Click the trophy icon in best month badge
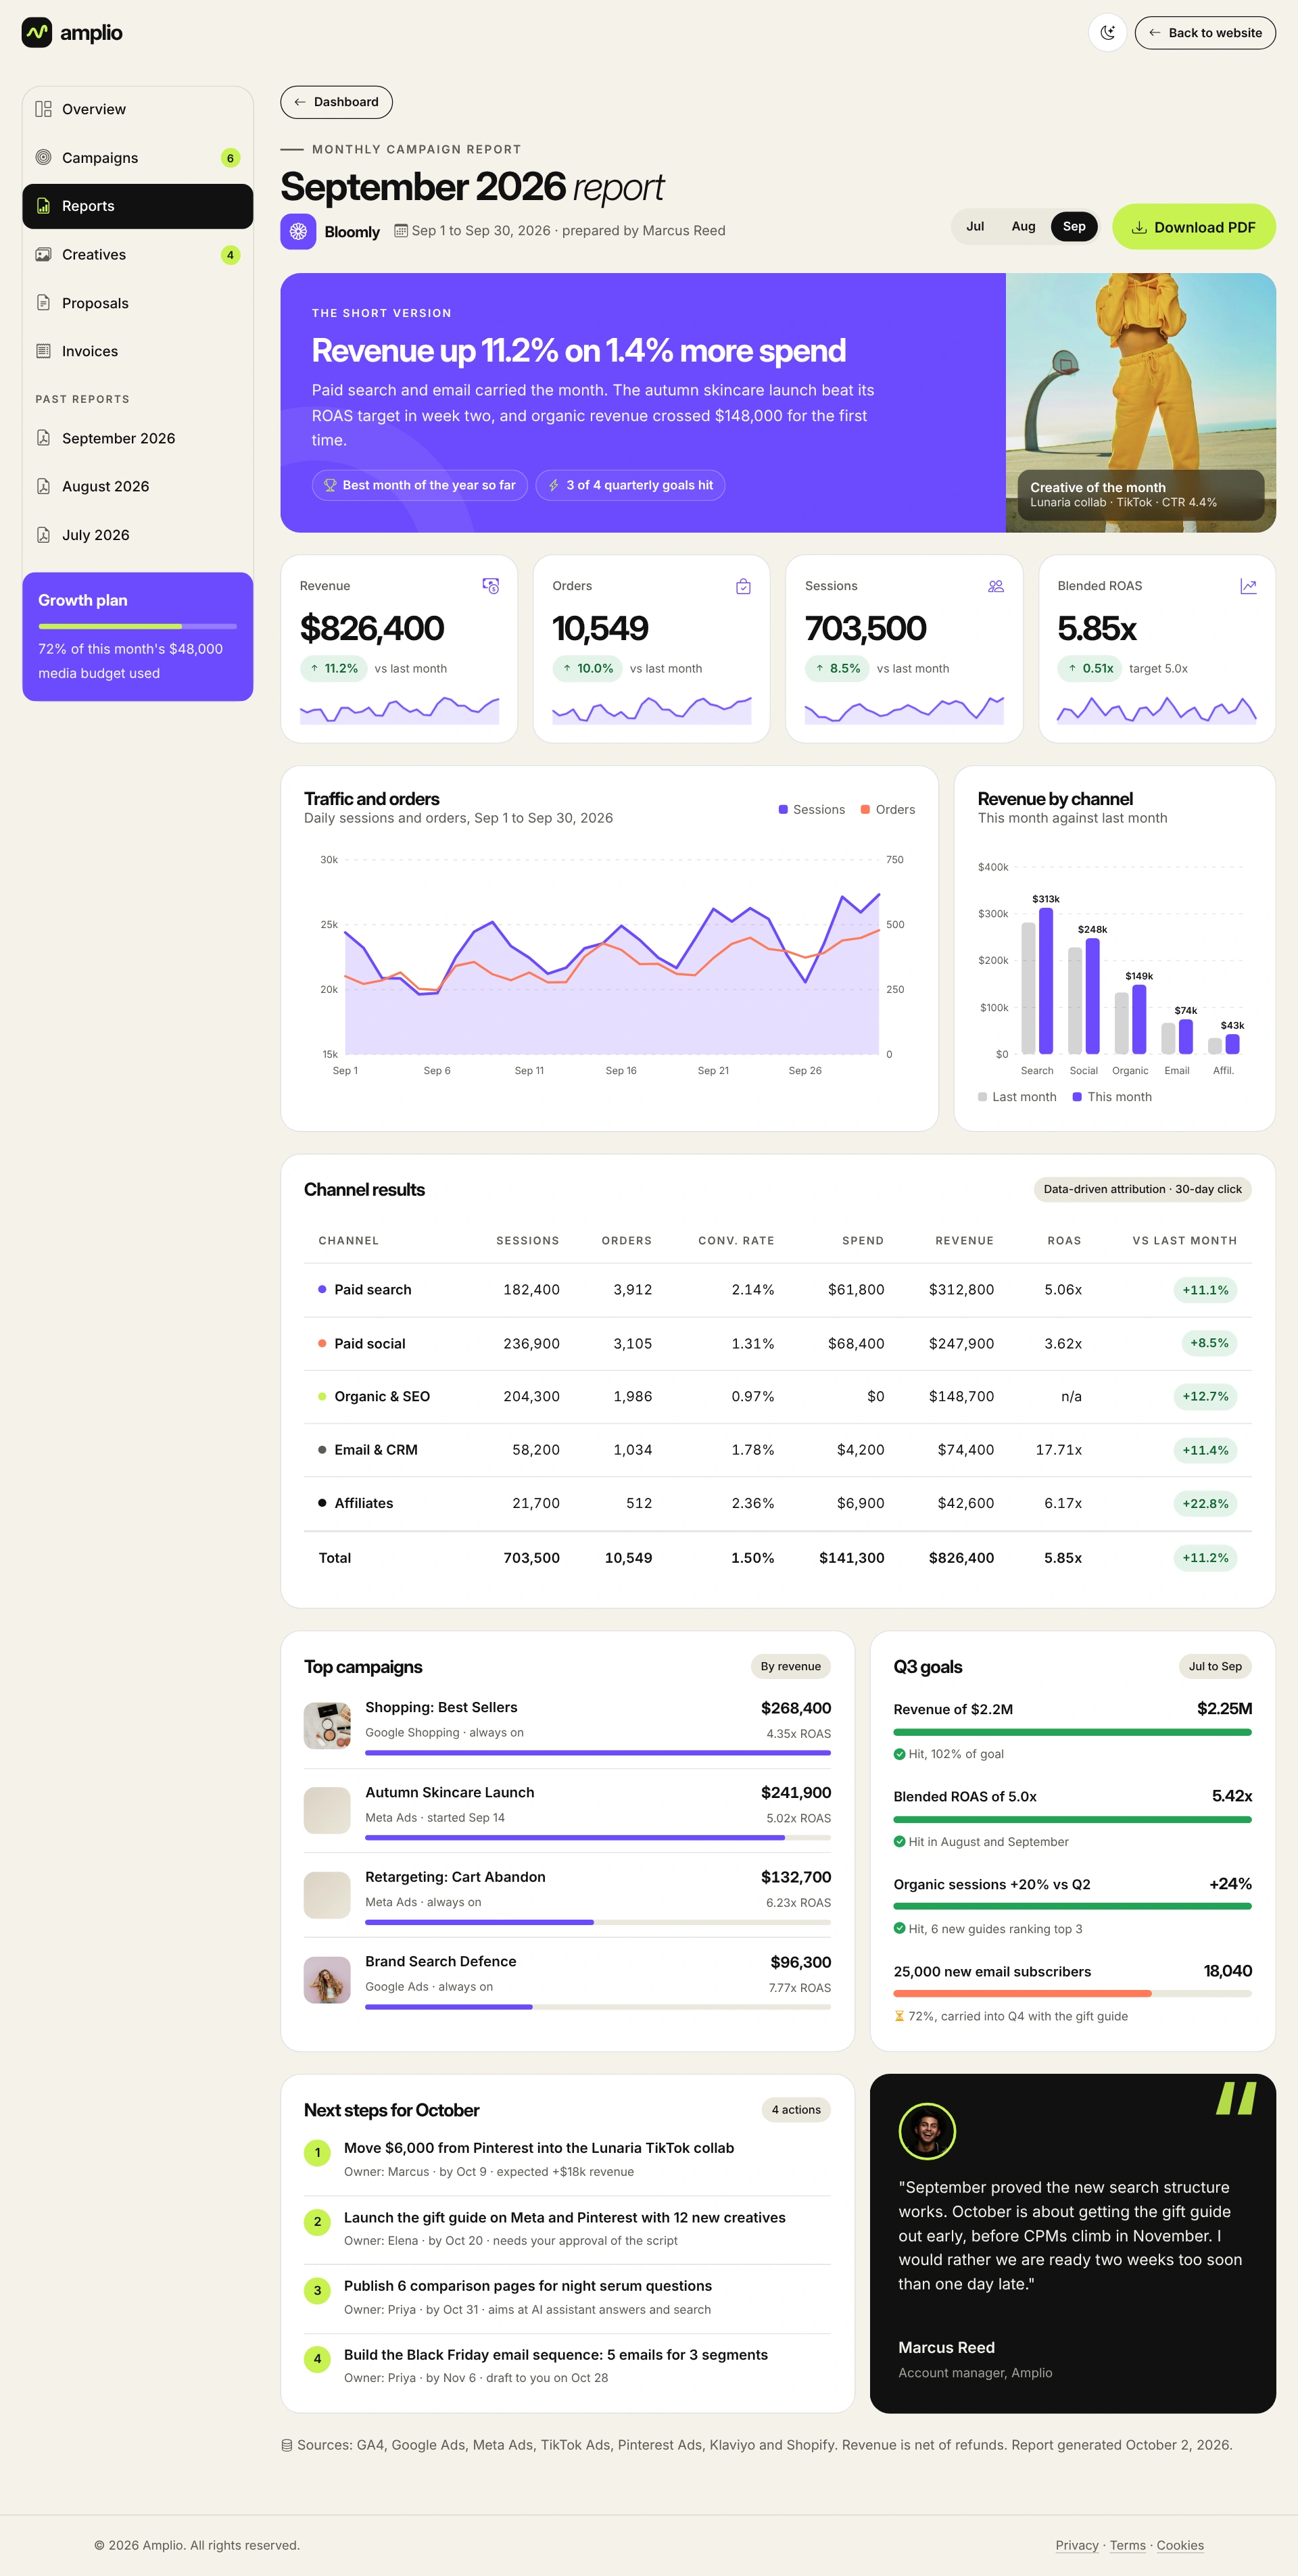This screenshot has height=2576, width=1298. [x=330, y=485]
